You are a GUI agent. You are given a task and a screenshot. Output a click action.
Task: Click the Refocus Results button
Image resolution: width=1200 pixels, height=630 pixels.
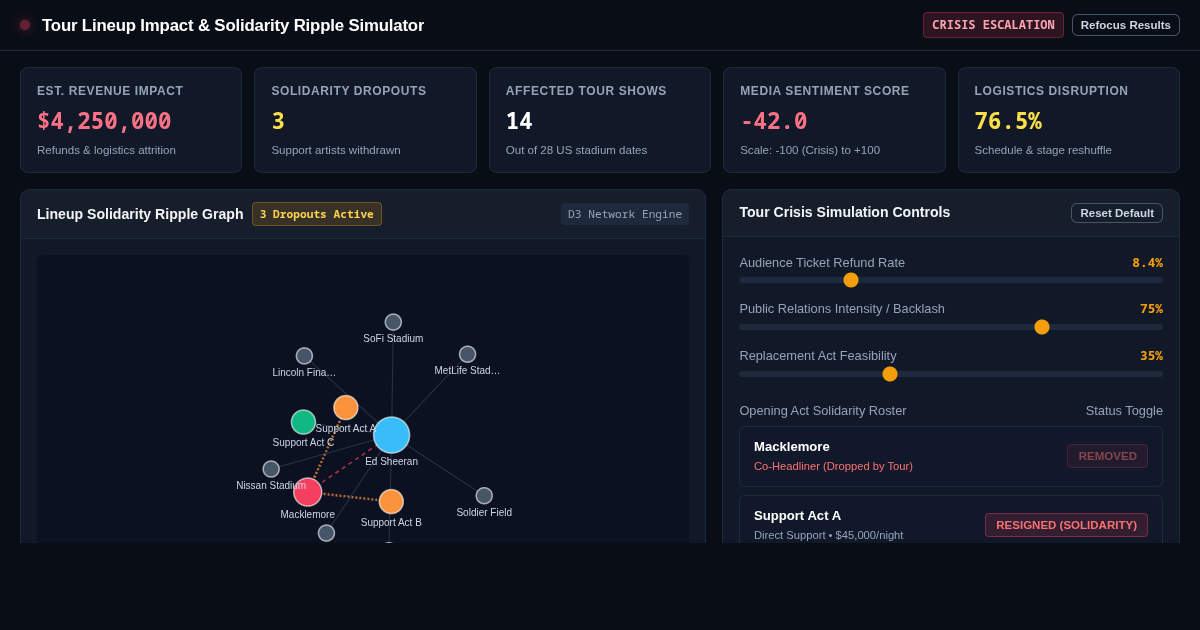[x=1126, y=25]
